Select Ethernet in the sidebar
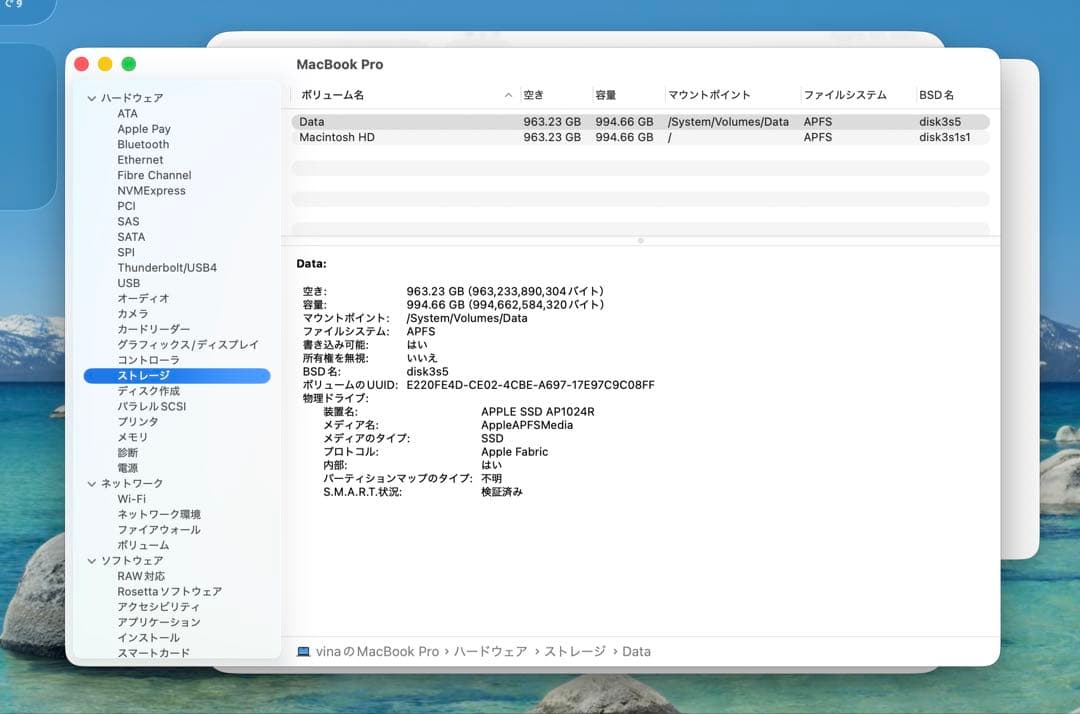 click(x=141, y=160)
